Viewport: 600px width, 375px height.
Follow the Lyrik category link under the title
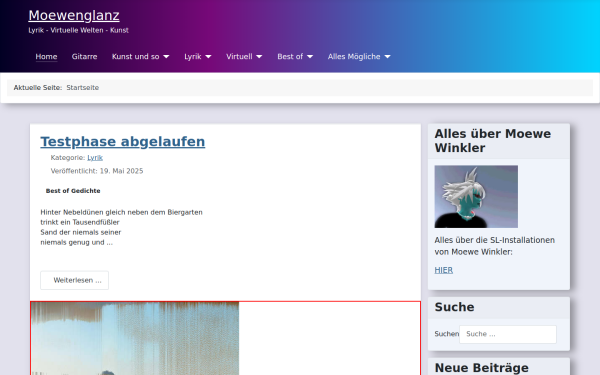[x=95, y=158]
